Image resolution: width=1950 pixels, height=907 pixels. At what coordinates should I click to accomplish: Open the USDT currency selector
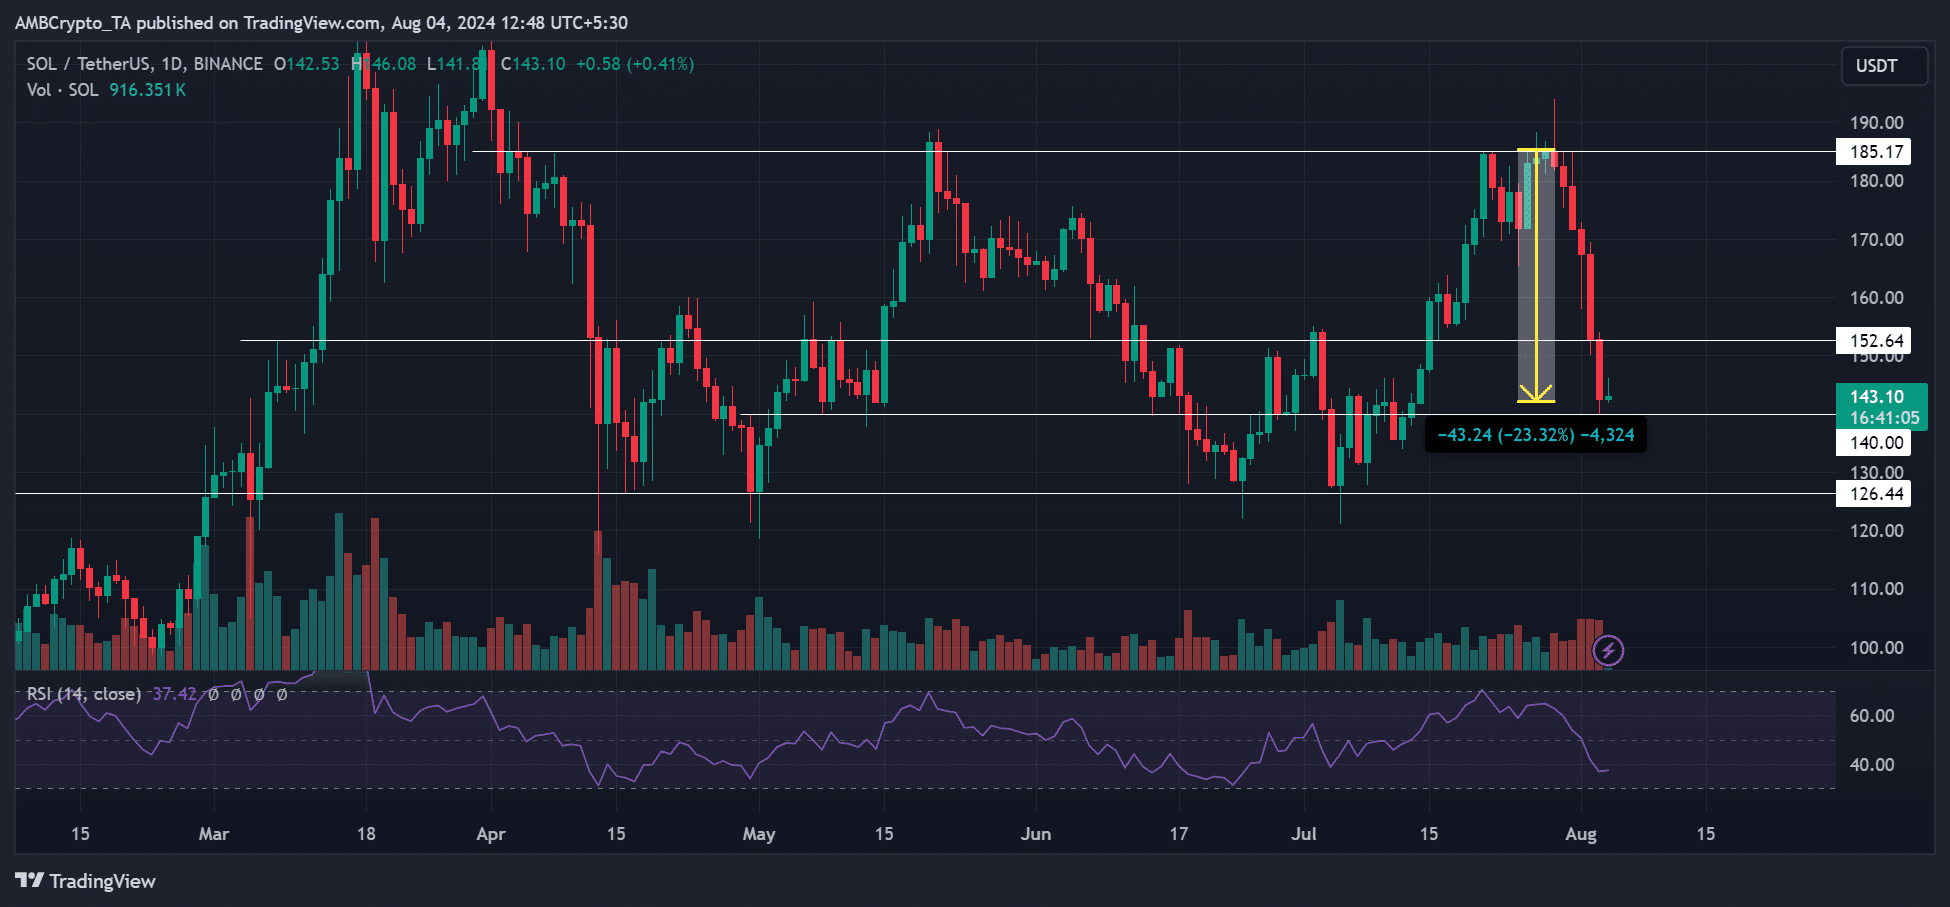point(1884,66)
